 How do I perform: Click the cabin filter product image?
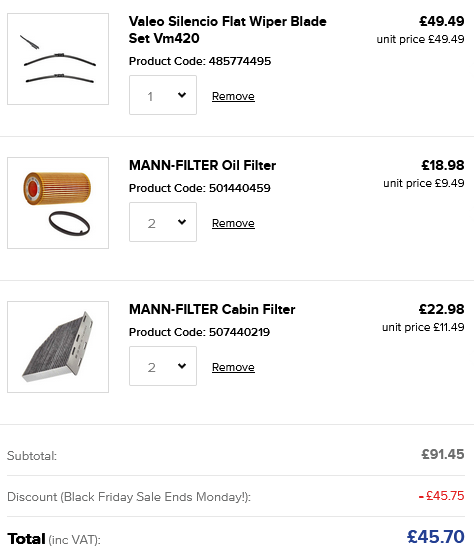pyautogui.click(x=58, y=347)
